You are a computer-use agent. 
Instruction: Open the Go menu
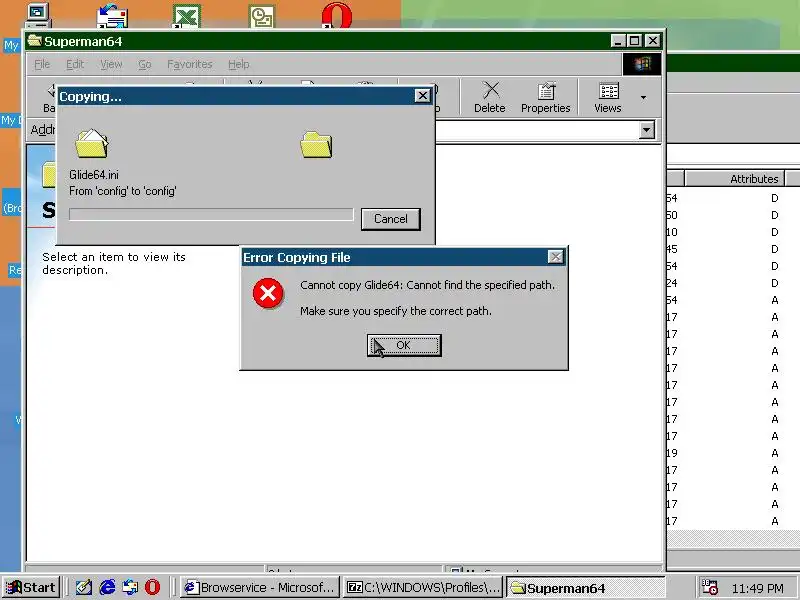[144, 64]
